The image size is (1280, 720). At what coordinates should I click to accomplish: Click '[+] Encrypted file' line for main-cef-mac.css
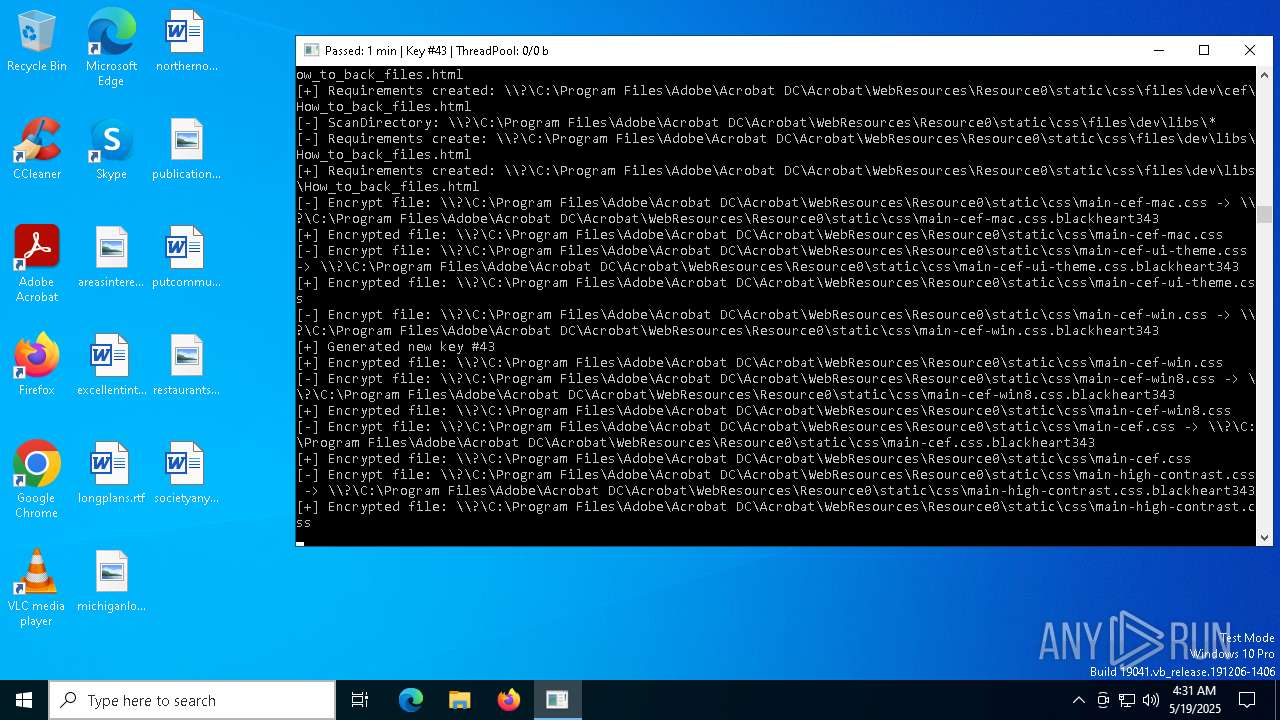click(759, 235)
